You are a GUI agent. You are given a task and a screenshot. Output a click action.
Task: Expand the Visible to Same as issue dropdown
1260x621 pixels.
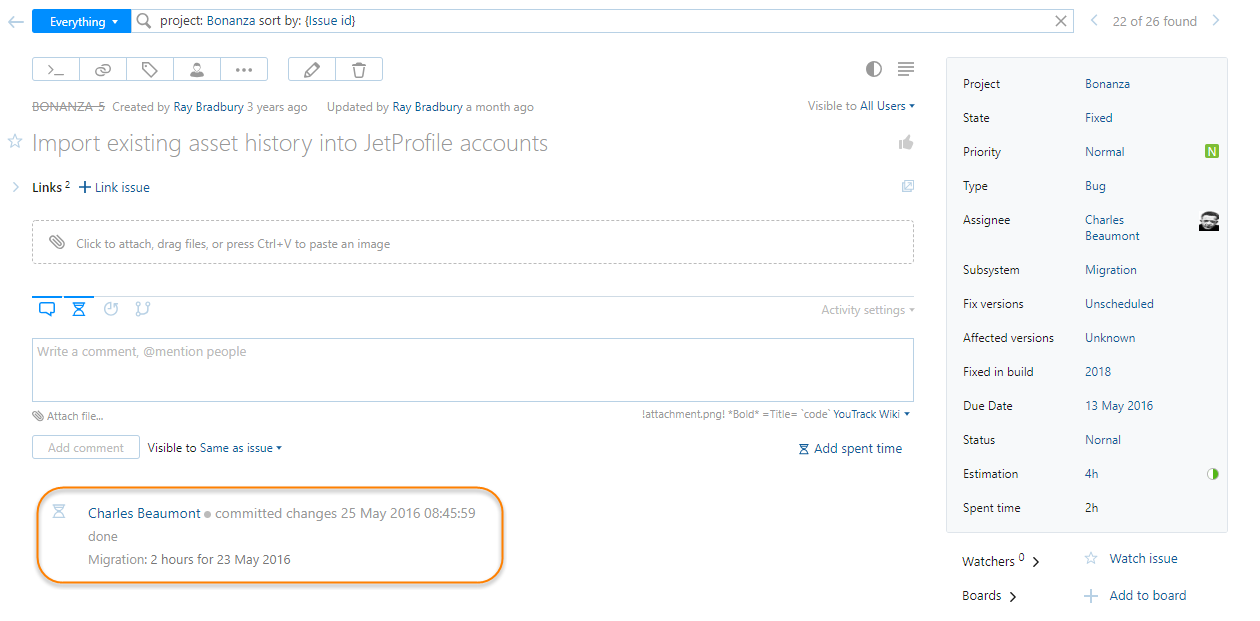click(x=214, y=447)
